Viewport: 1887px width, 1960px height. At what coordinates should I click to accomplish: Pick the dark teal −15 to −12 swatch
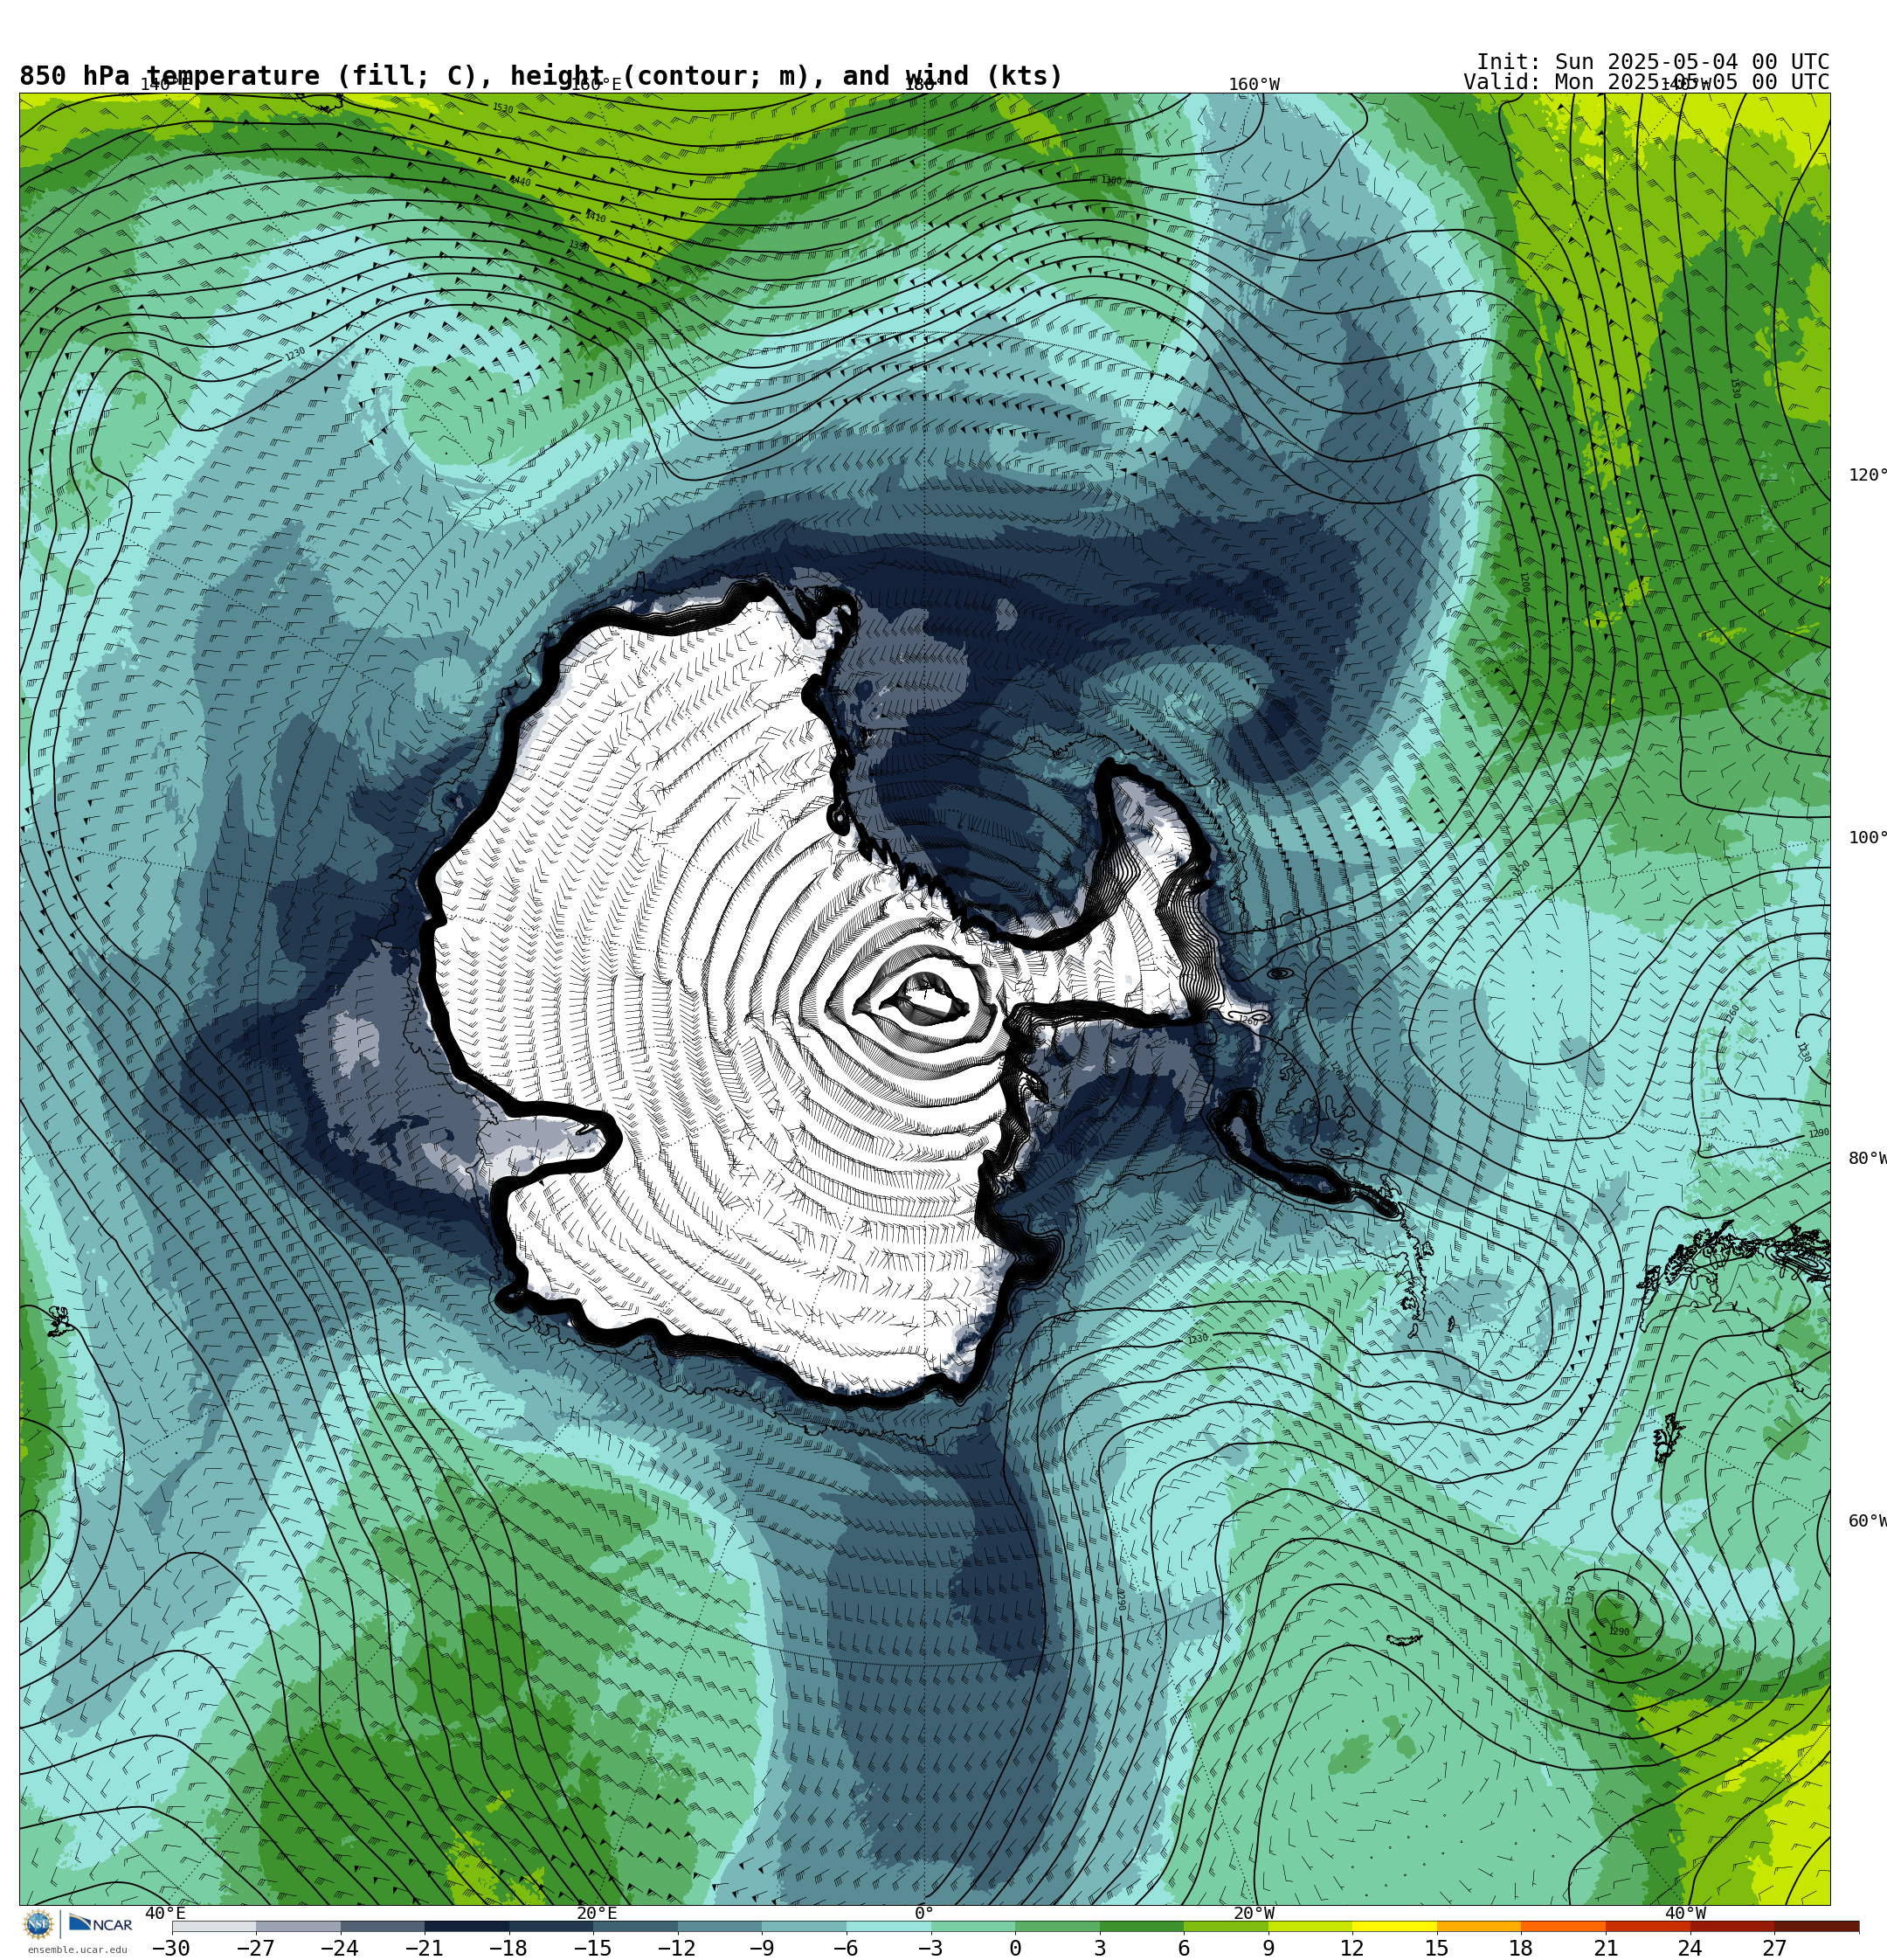point(636,1926)
